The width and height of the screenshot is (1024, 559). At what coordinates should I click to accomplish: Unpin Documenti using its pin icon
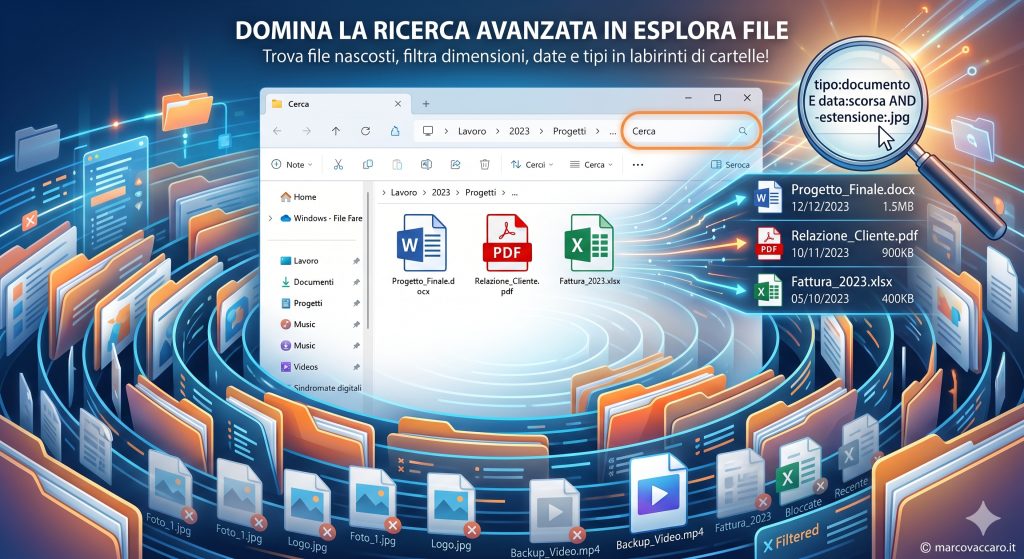(357, 282)
